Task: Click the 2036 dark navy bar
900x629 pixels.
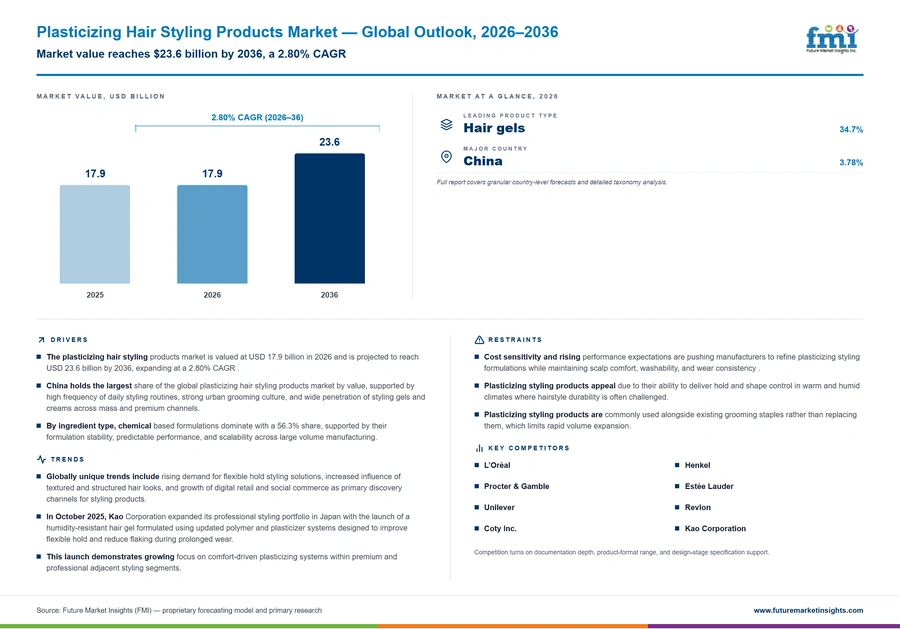Action: (329, 218)
